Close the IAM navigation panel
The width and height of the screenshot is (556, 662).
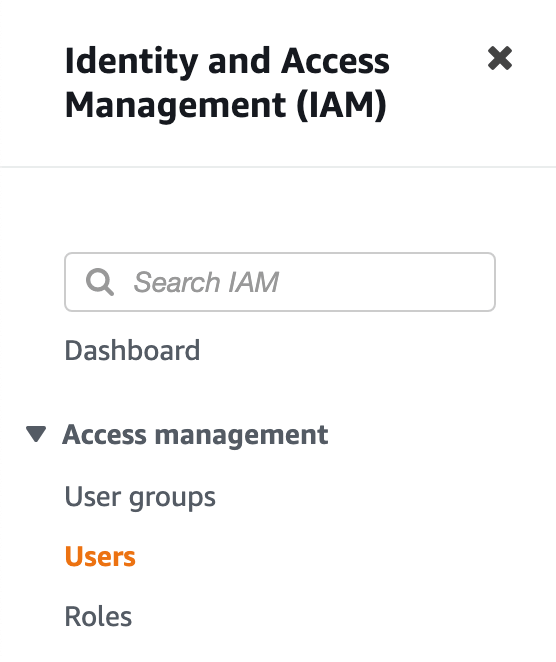500,58
